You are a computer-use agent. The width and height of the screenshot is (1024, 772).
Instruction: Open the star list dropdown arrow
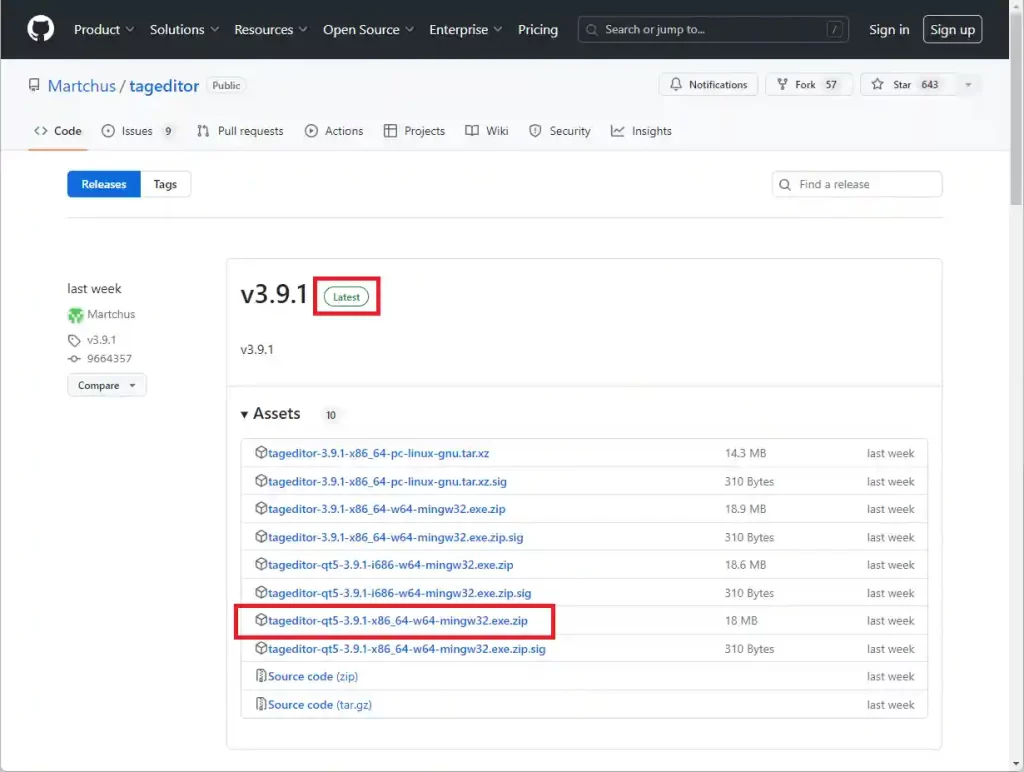[x=967, y=85]
